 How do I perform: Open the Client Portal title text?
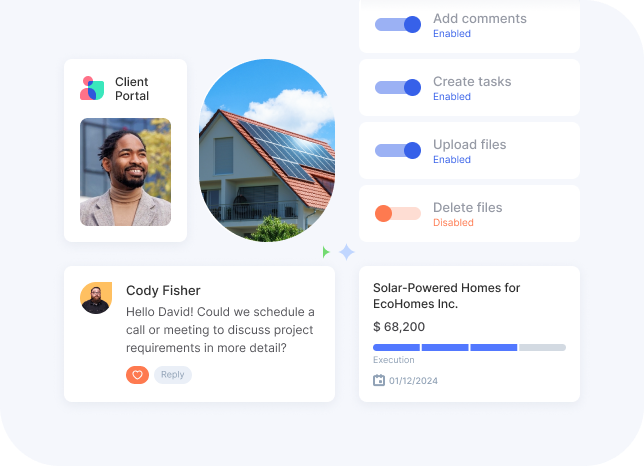point(132,89)
